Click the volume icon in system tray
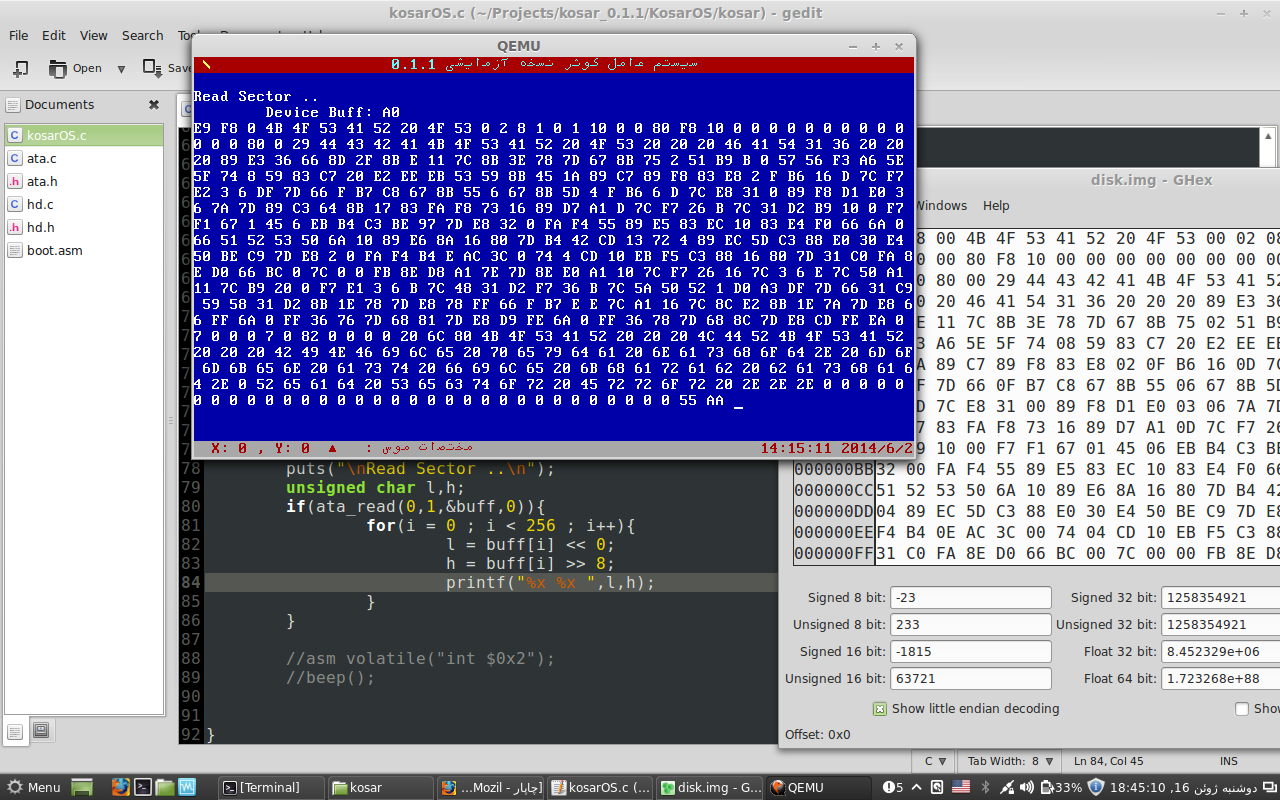The image size is (1280, 800). pos(1026,787)
